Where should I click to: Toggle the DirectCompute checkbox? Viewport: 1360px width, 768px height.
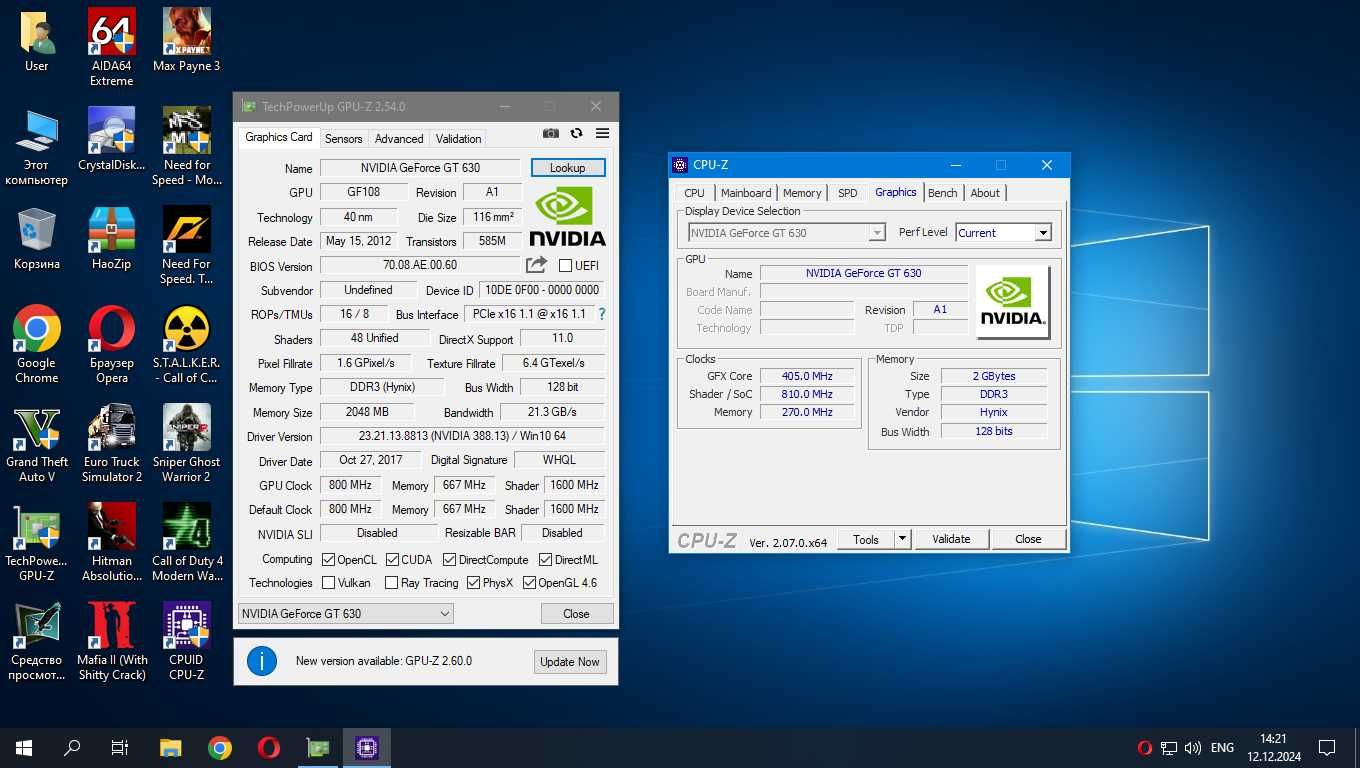click(449, 559)
